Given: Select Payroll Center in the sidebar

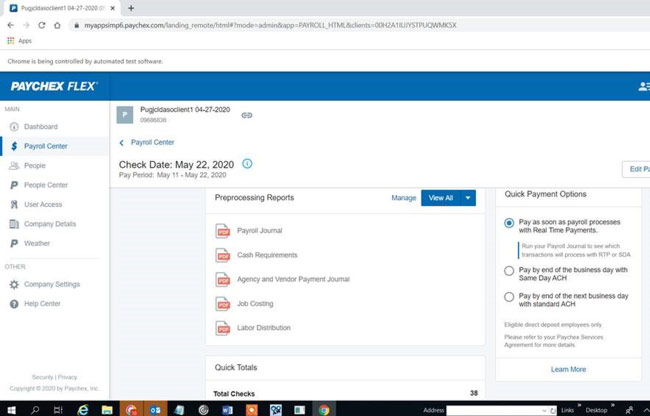Looking at the screenshot, I should pyautogui.click(x=46, y=146).
